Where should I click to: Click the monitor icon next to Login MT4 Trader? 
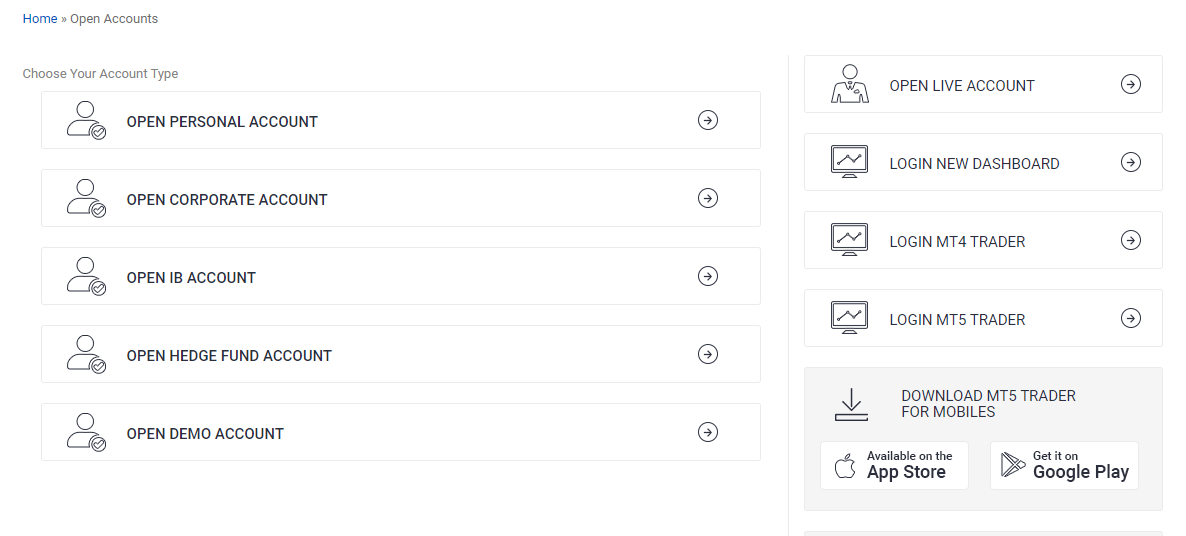coord(849,240)
